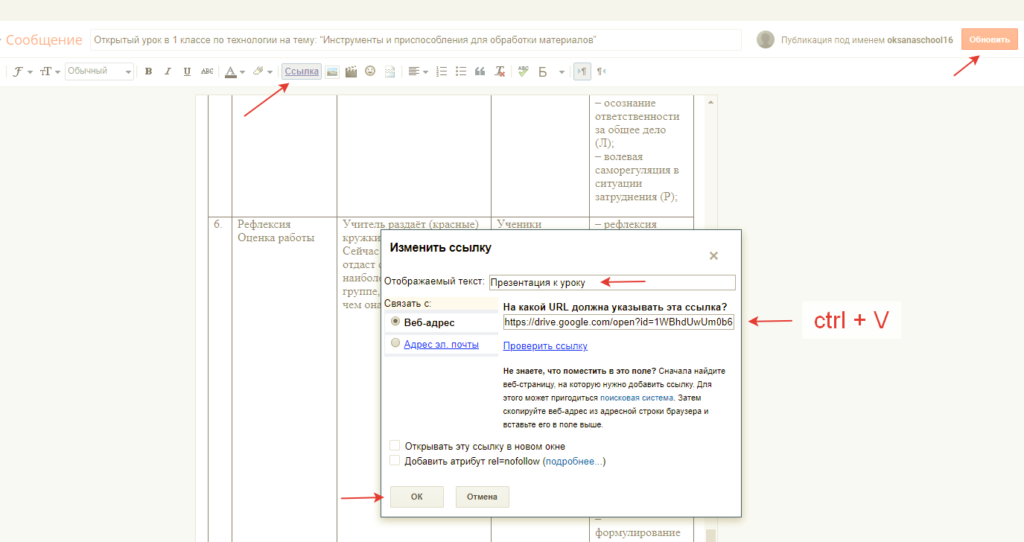Click the Обновить button
The height and width of the screenshot is (542, 1024).
[989, 40]
